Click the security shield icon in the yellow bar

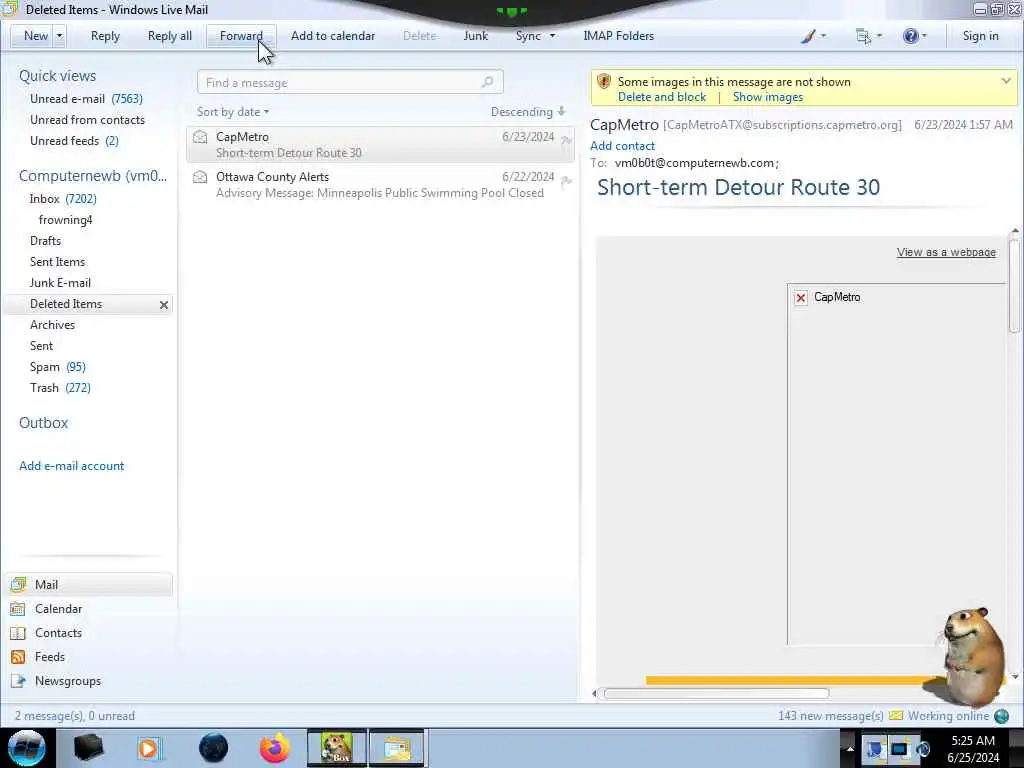coord(603,82)
